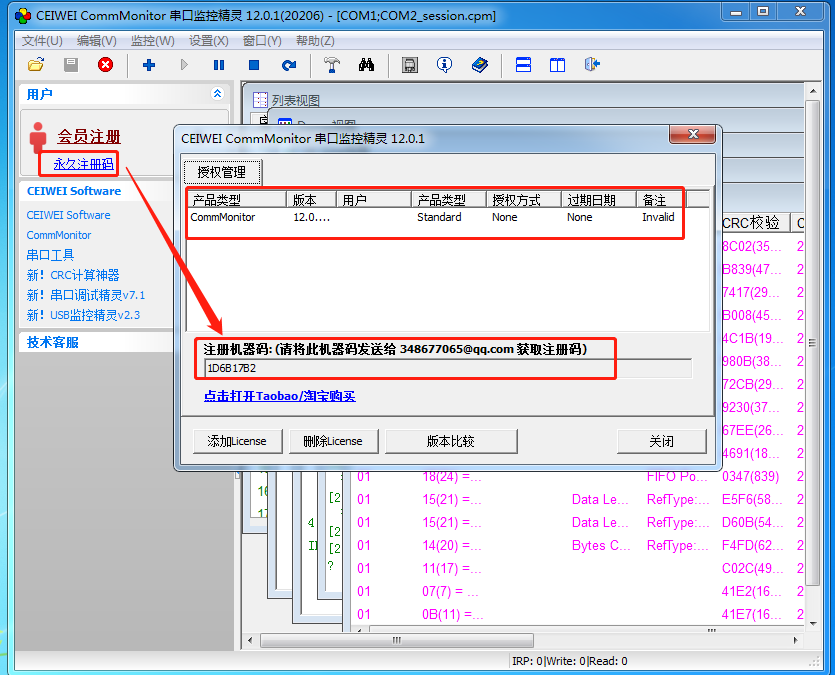This screenshot has width=835, height=675.
Task: Select the 授权管理 tab
Action: [222, 172]
